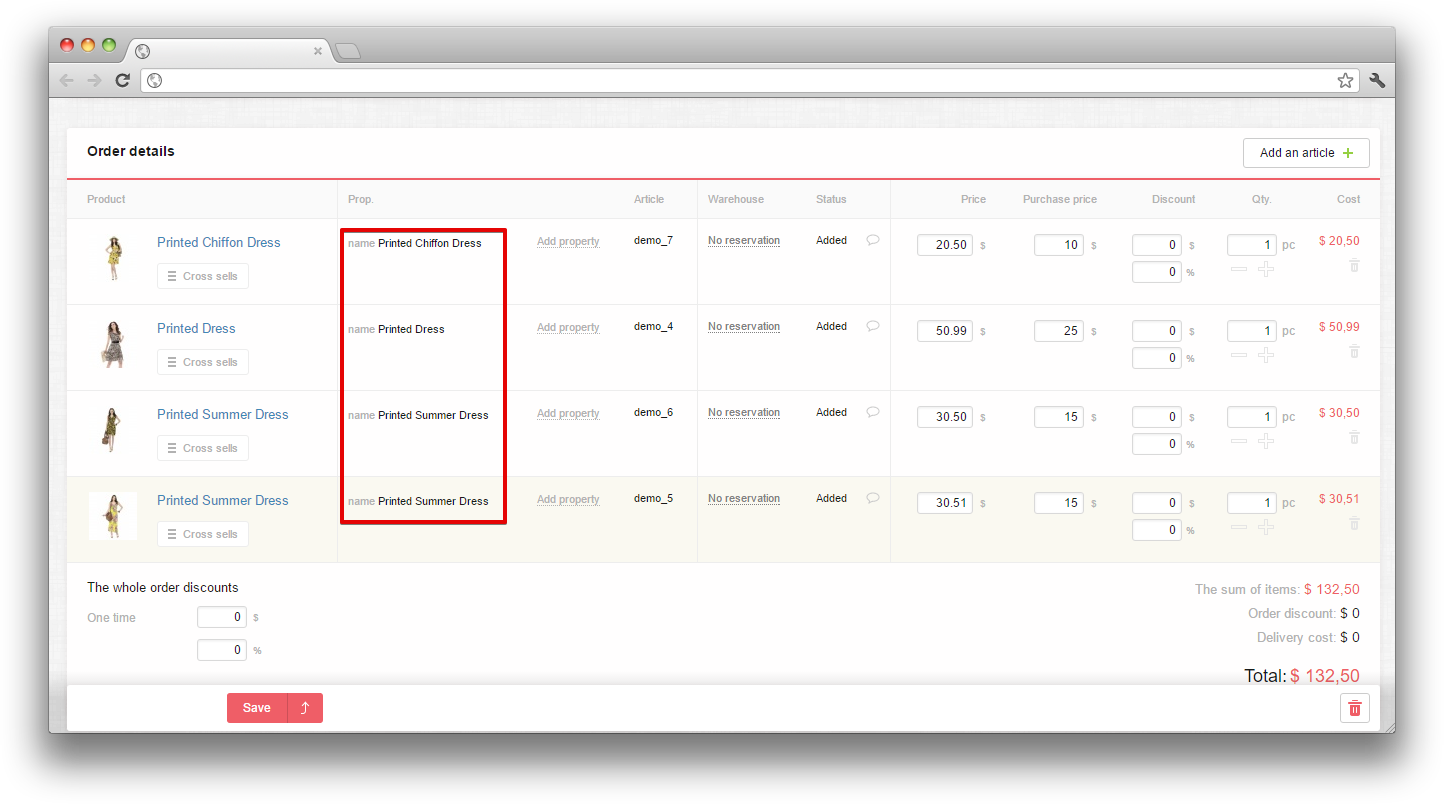
Task: Click the Add an article button
Action: tap(1306, 153)
